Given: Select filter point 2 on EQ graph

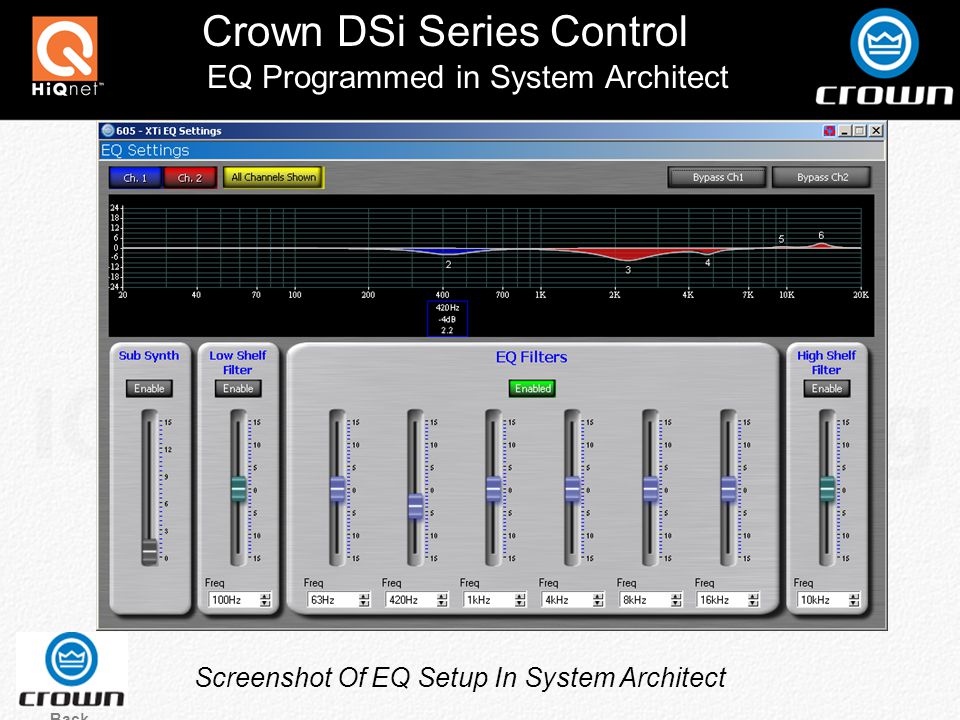Looking at the screenshot, I should click(x=448, y=264).
